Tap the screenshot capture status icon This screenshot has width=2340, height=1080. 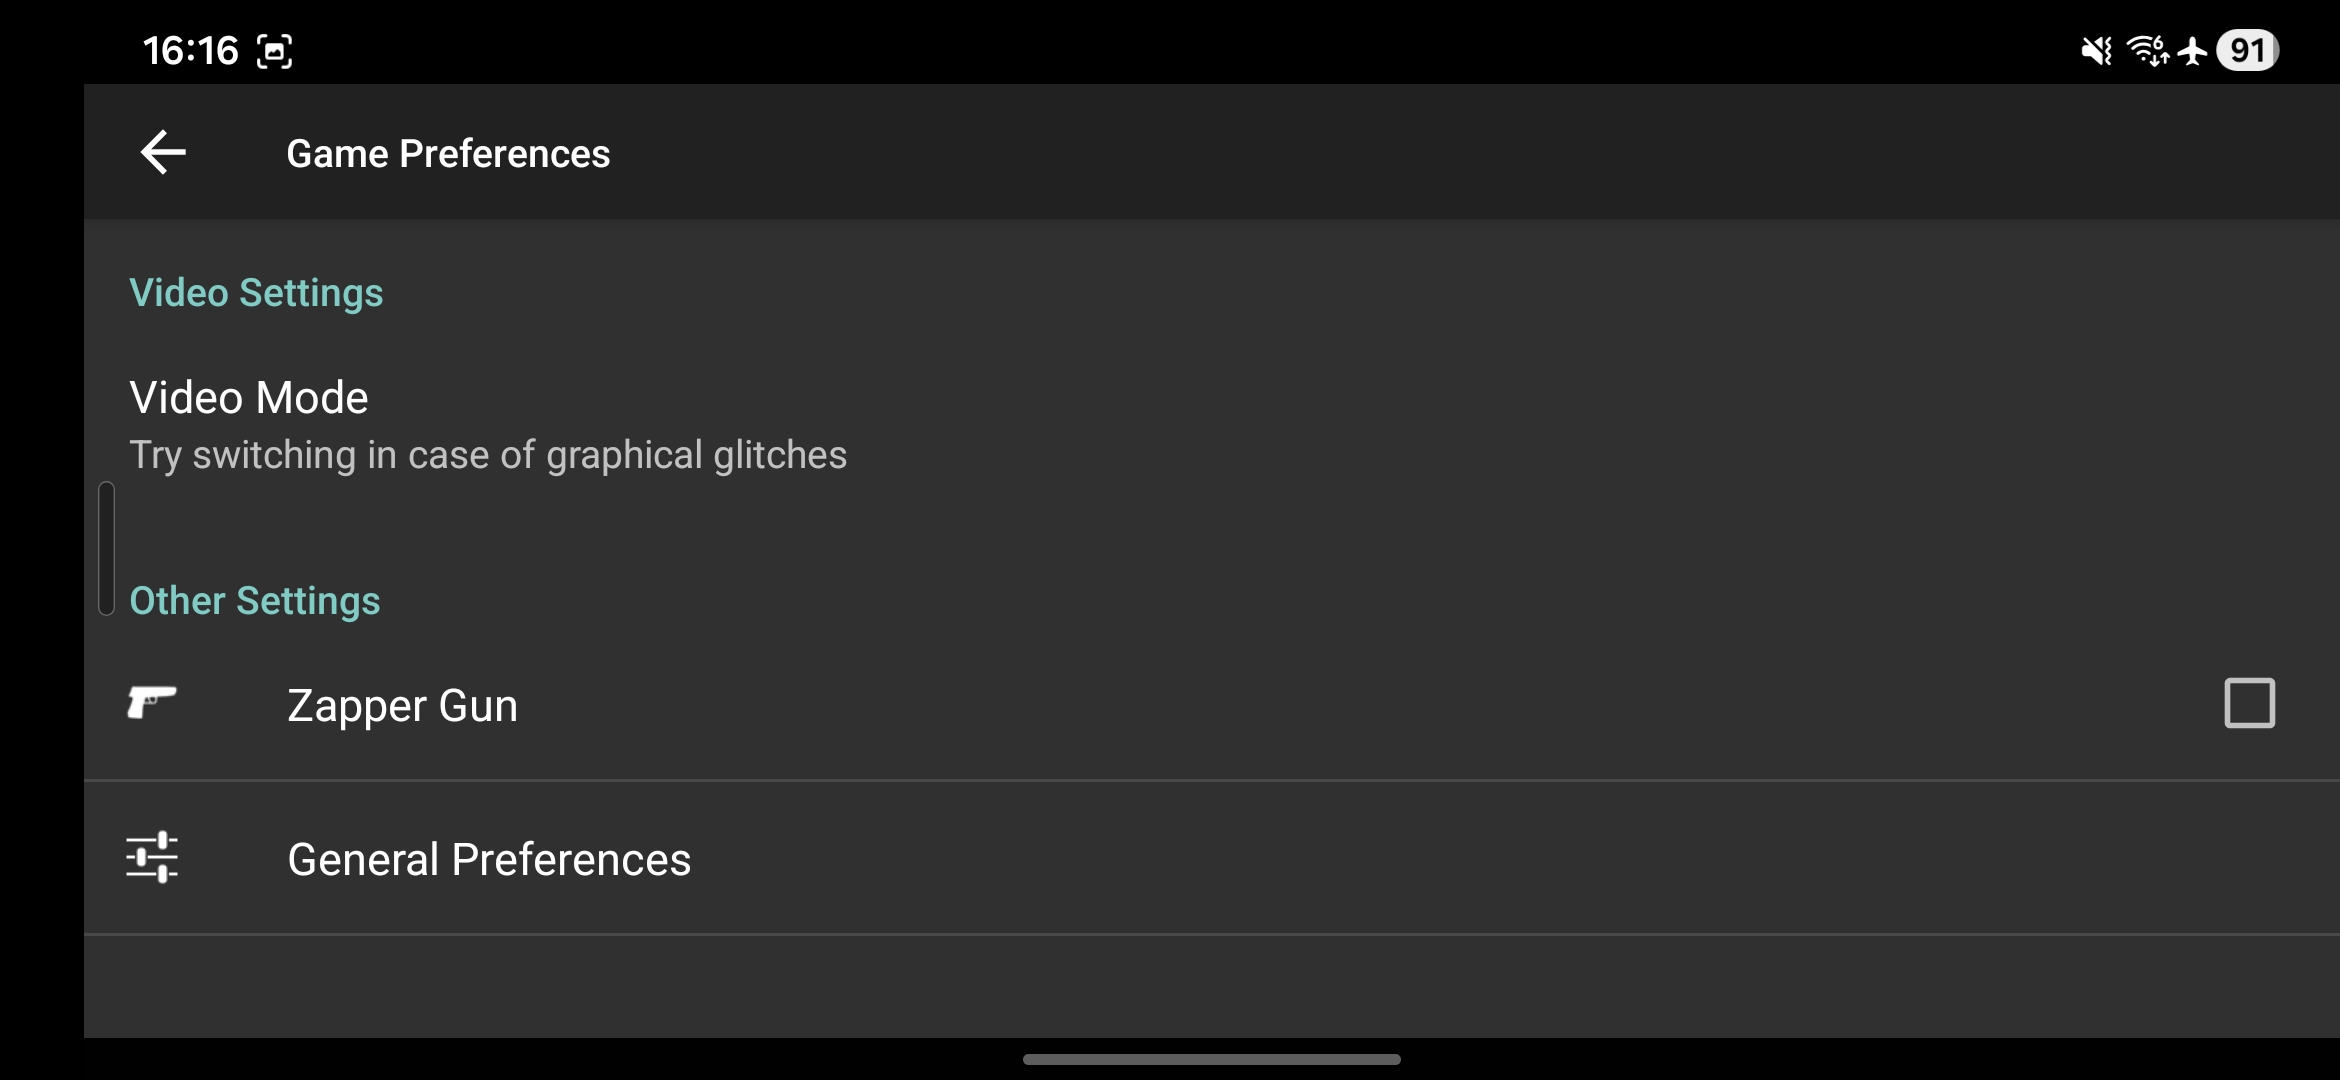274,51
